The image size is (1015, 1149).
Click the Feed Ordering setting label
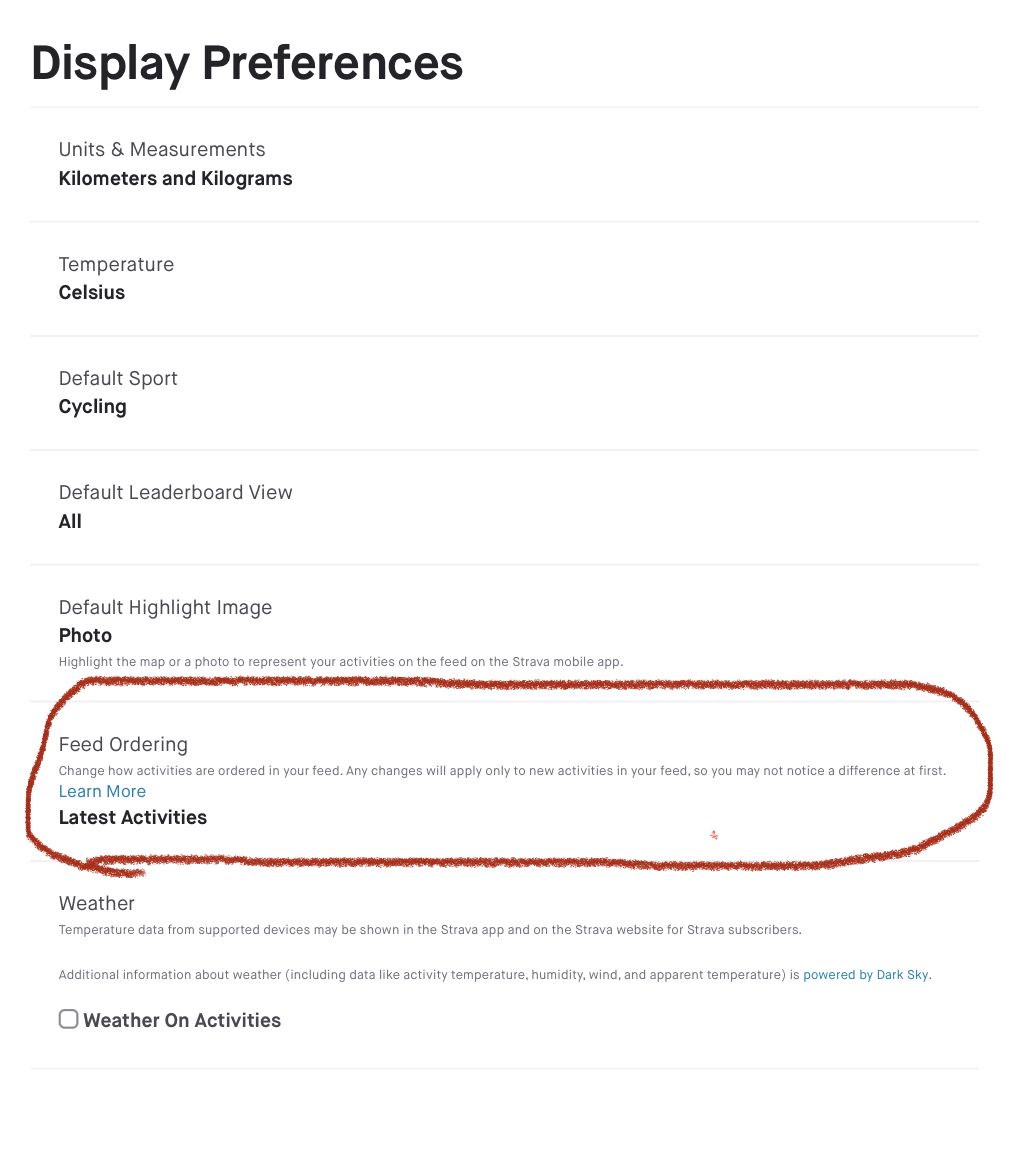(x=123, y=744)
